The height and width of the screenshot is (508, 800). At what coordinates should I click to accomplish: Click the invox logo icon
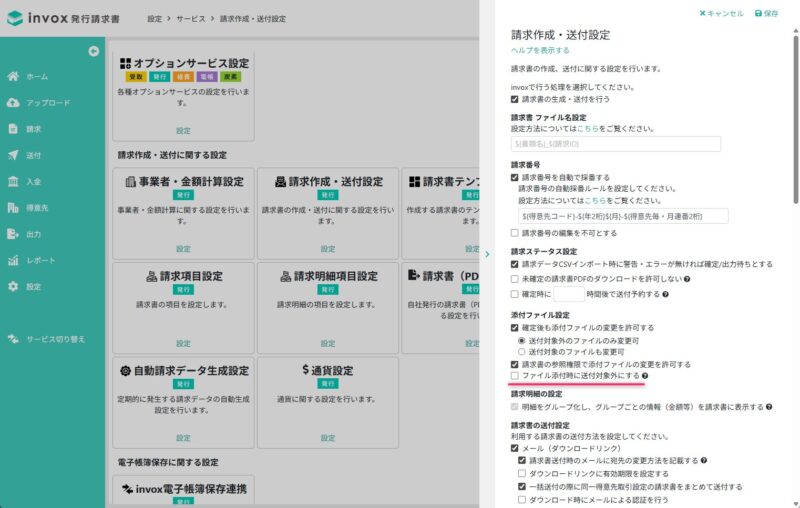[x=15, y=18]
